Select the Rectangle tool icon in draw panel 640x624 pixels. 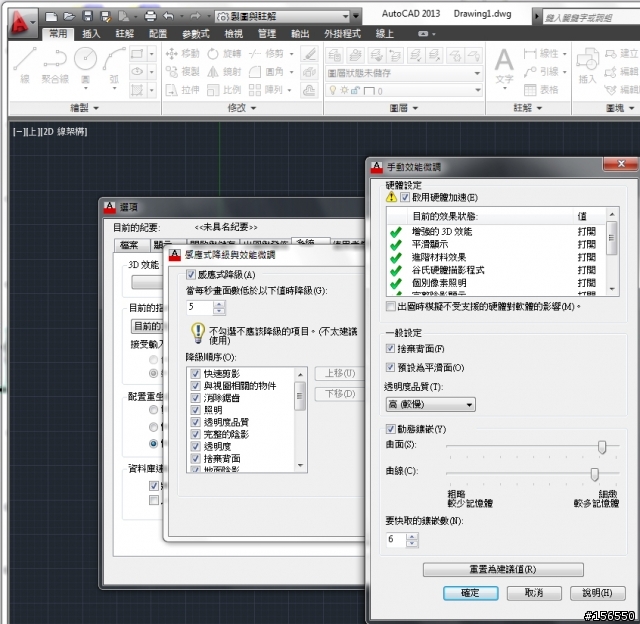click(137, 53)
